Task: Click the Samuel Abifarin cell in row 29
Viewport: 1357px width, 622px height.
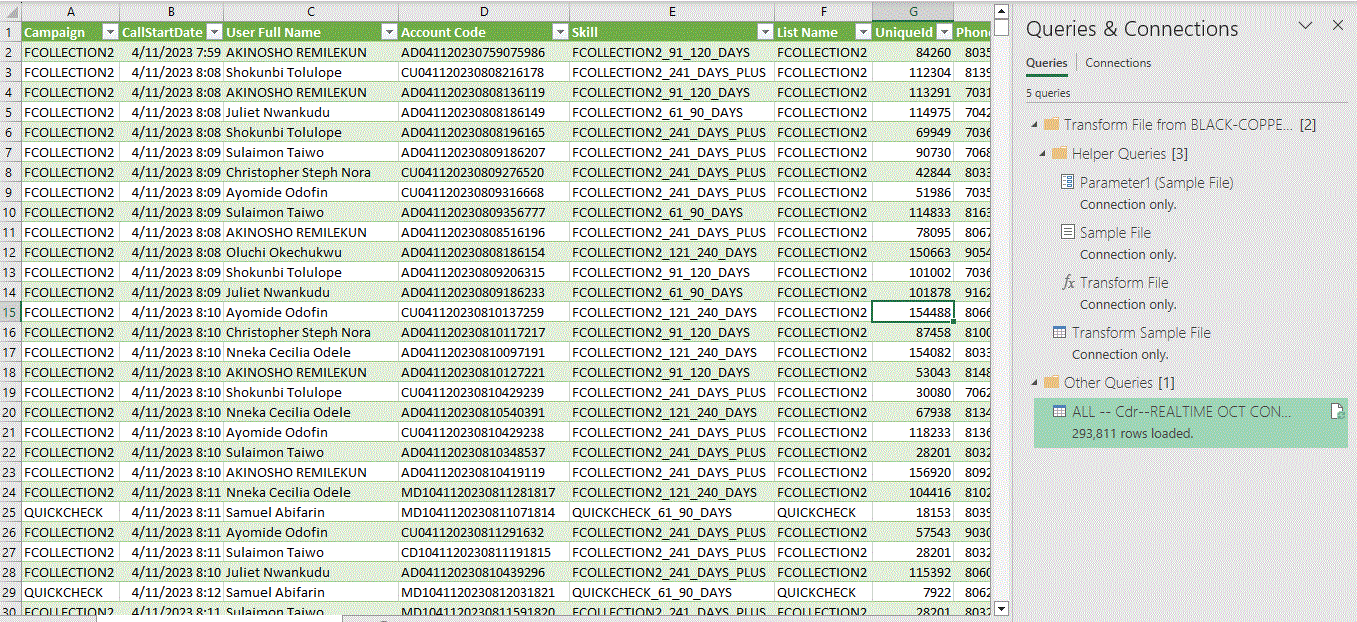Action: tap(311, 592)
